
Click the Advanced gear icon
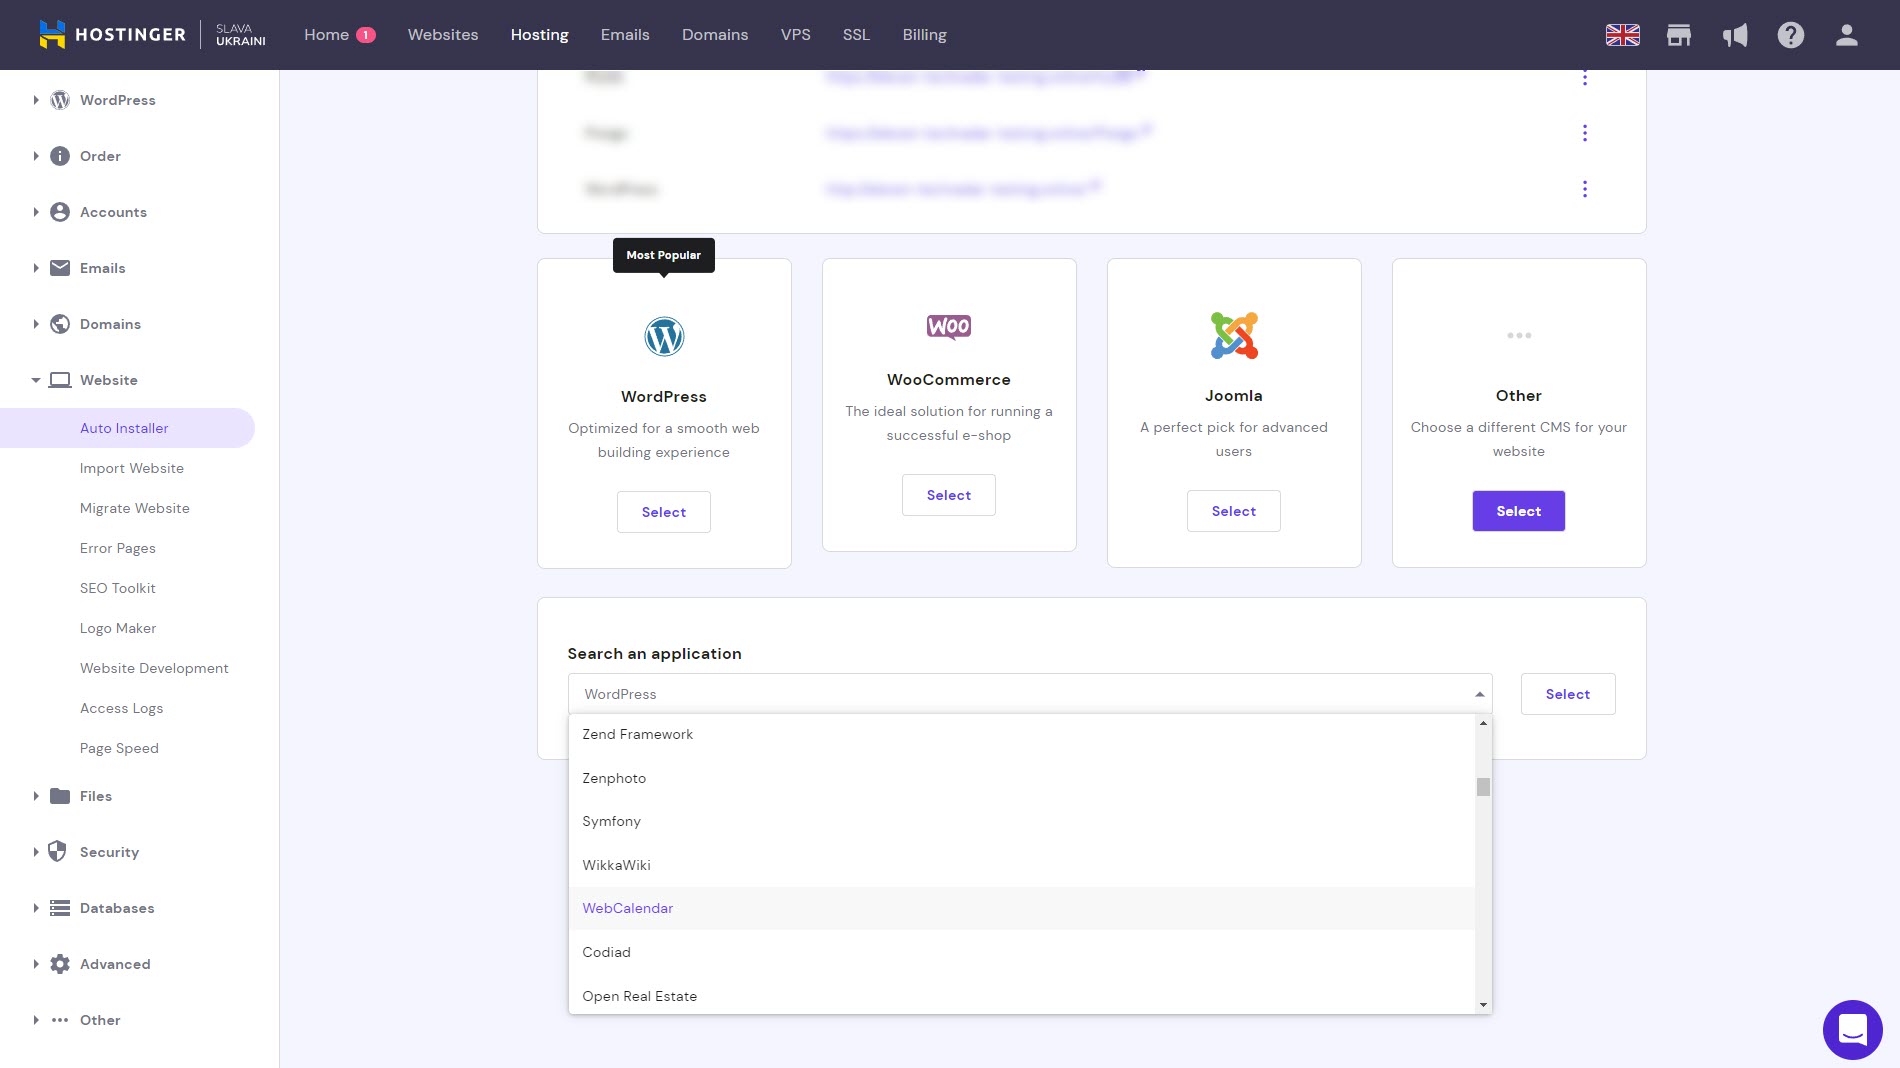tap(60, 964)
